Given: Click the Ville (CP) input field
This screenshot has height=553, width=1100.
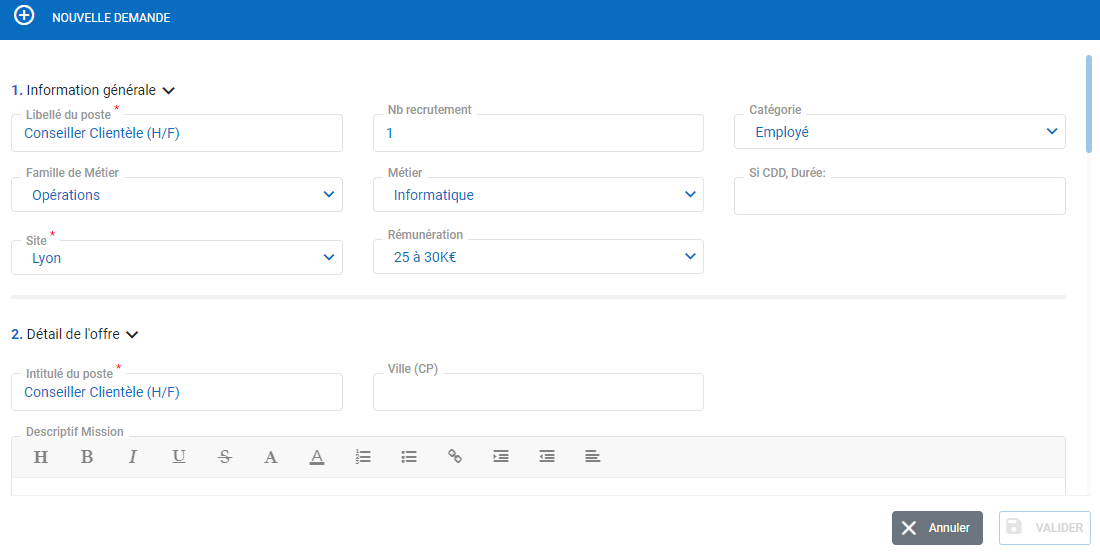Looking at the screenshot, I should (x=538, y=392).
